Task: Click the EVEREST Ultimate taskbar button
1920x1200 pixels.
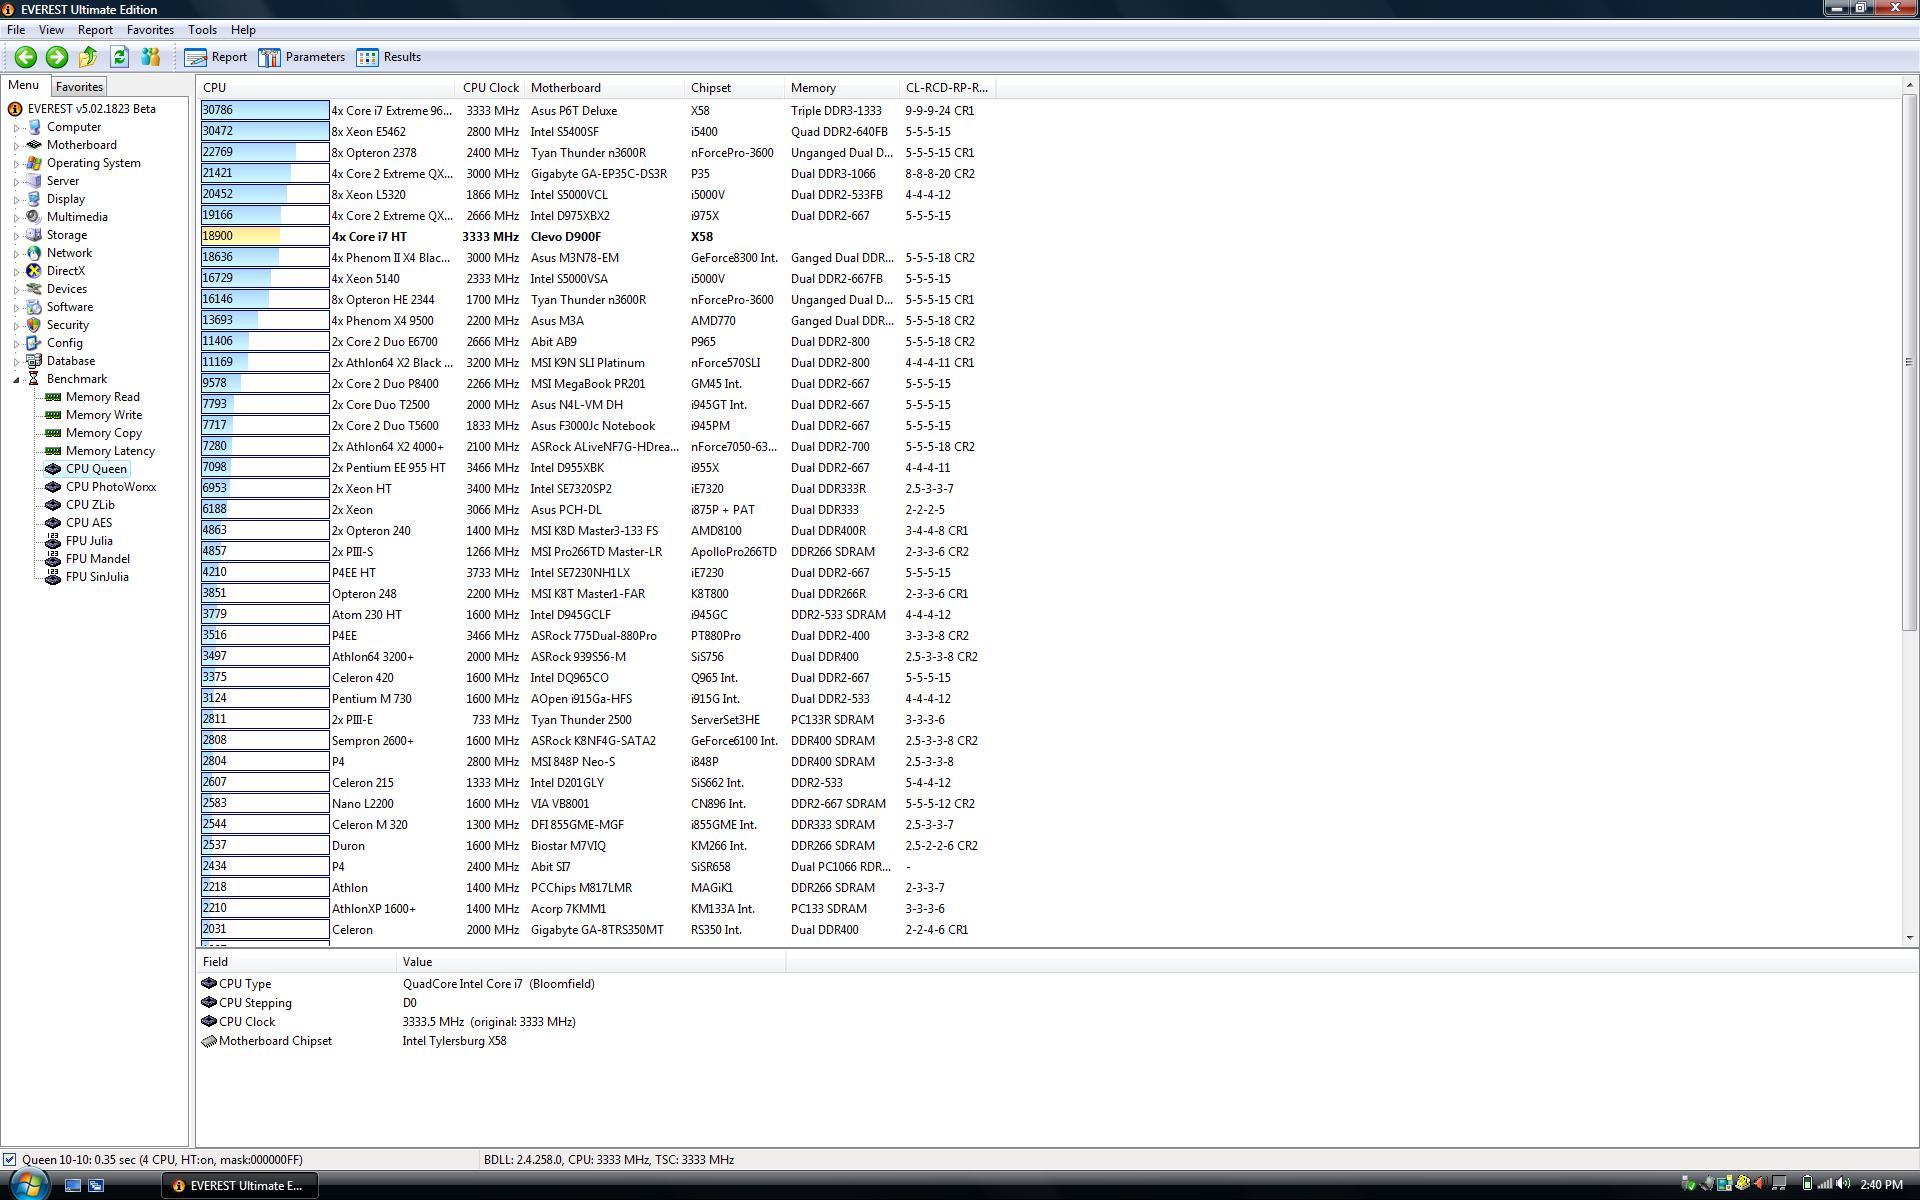Action: point(240,1186)
